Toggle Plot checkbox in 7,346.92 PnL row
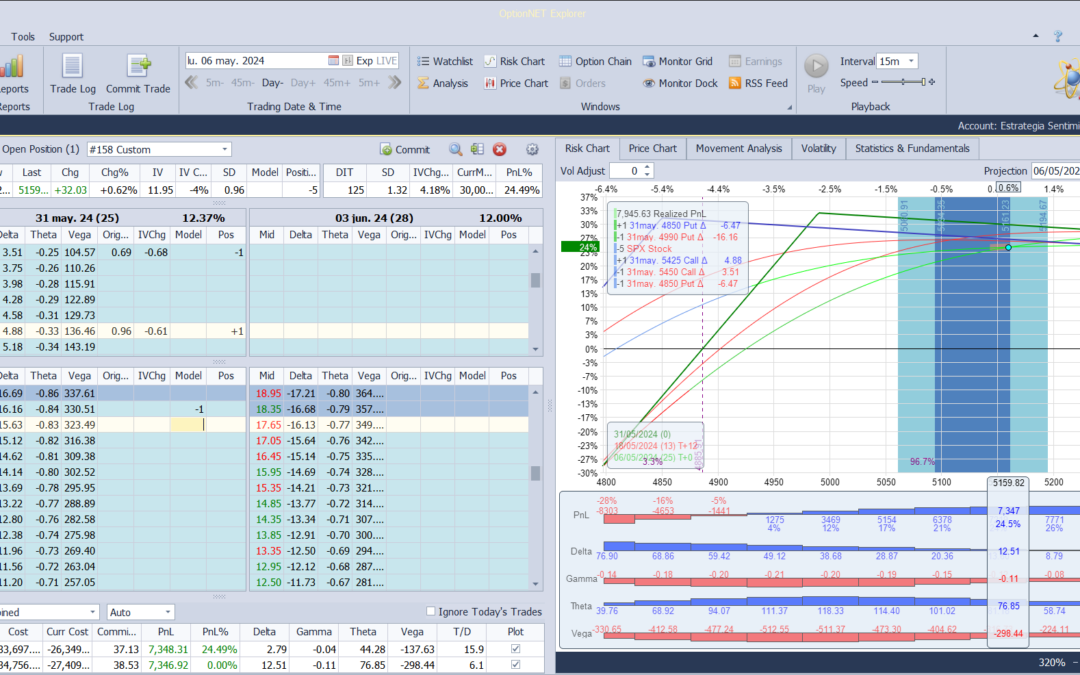The width and height of the screenshot is (1080, 675). click(x=515, y=665)
